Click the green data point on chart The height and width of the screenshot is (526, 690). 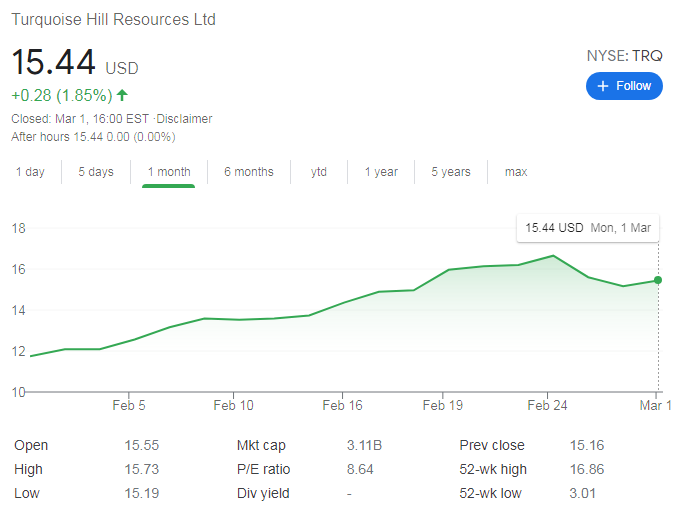(658, 280)
